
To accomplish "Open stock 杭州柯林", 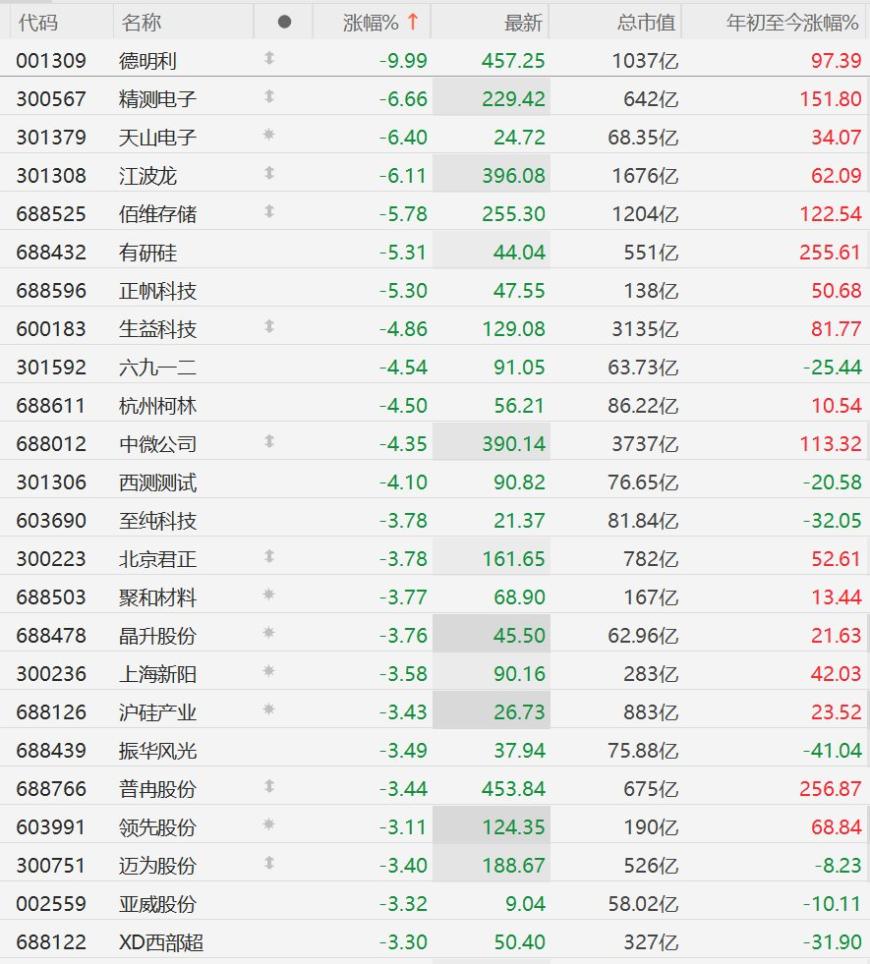I will (157, 406).
